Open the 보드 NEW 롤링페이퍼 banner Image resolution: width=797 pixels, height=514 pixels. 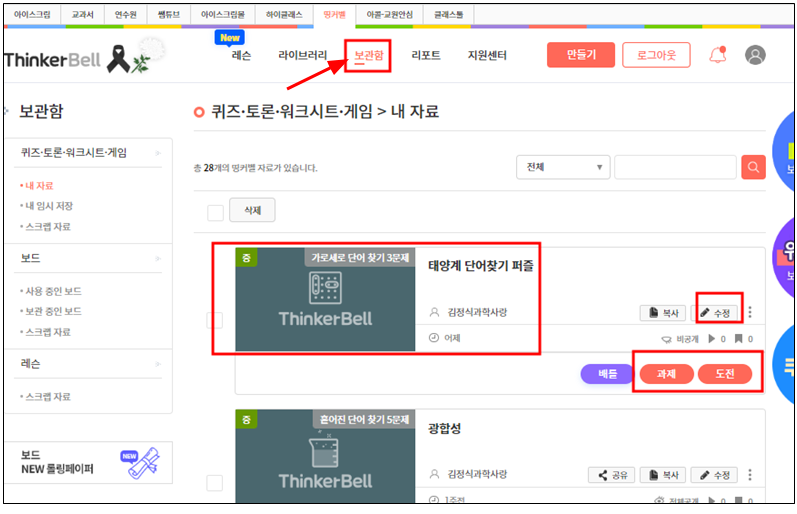click(x=88, y=462)
